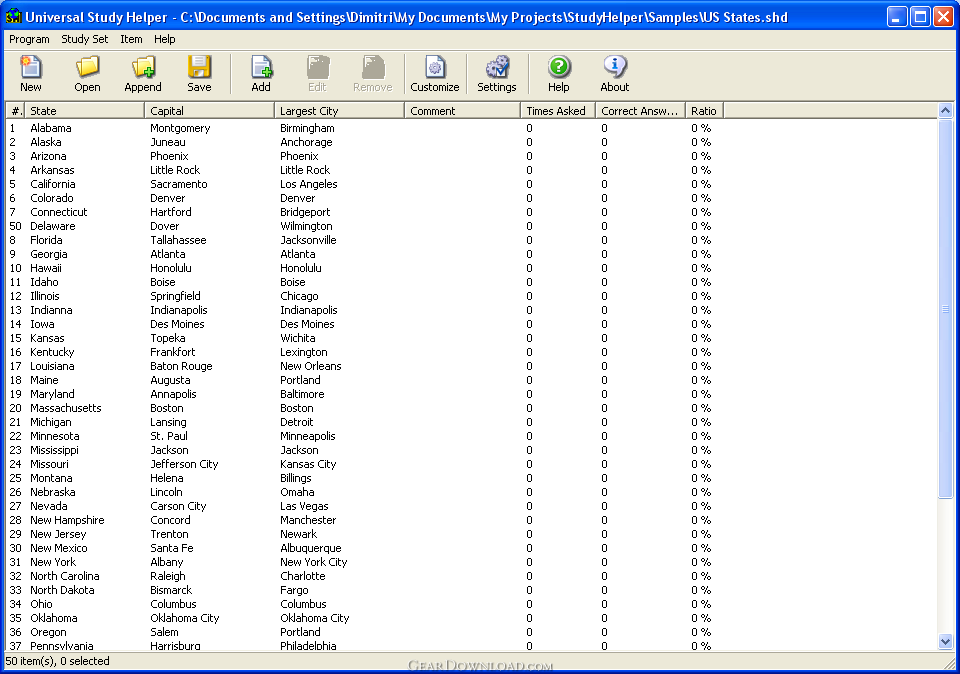Screen dimensions: 960x674
Task: Click Augusta in the Capital column
Action: (170, 380)
